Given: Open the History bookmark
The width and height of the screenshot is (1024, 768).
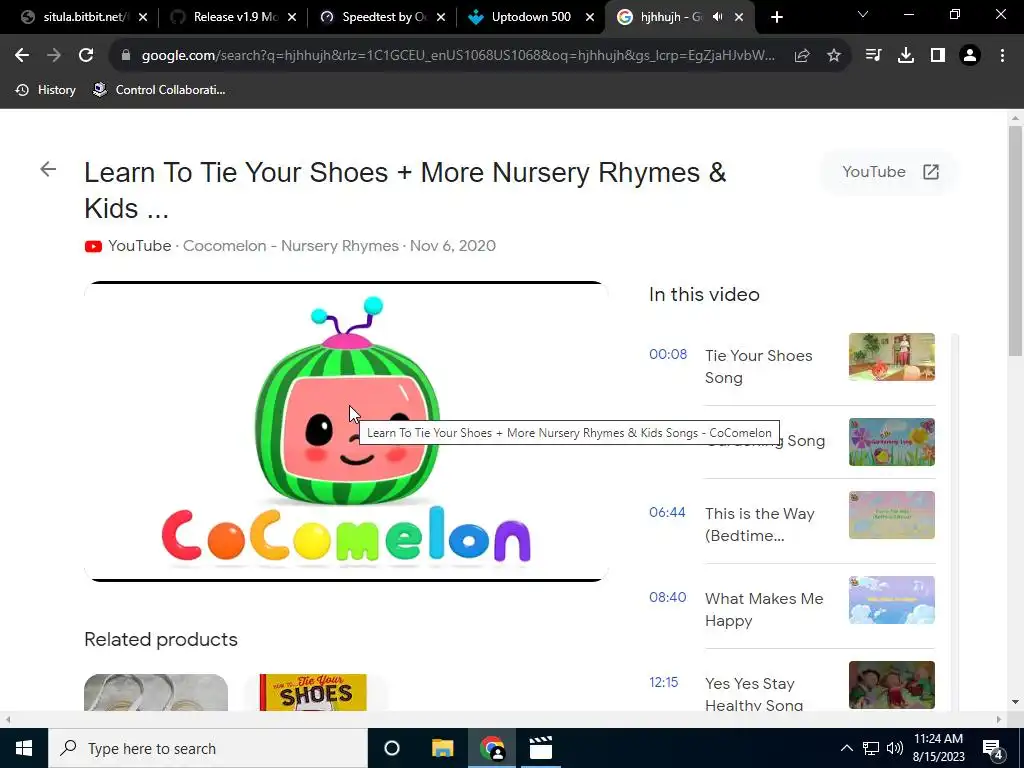Looking at the screenshot, I should [x=45, y=90].
